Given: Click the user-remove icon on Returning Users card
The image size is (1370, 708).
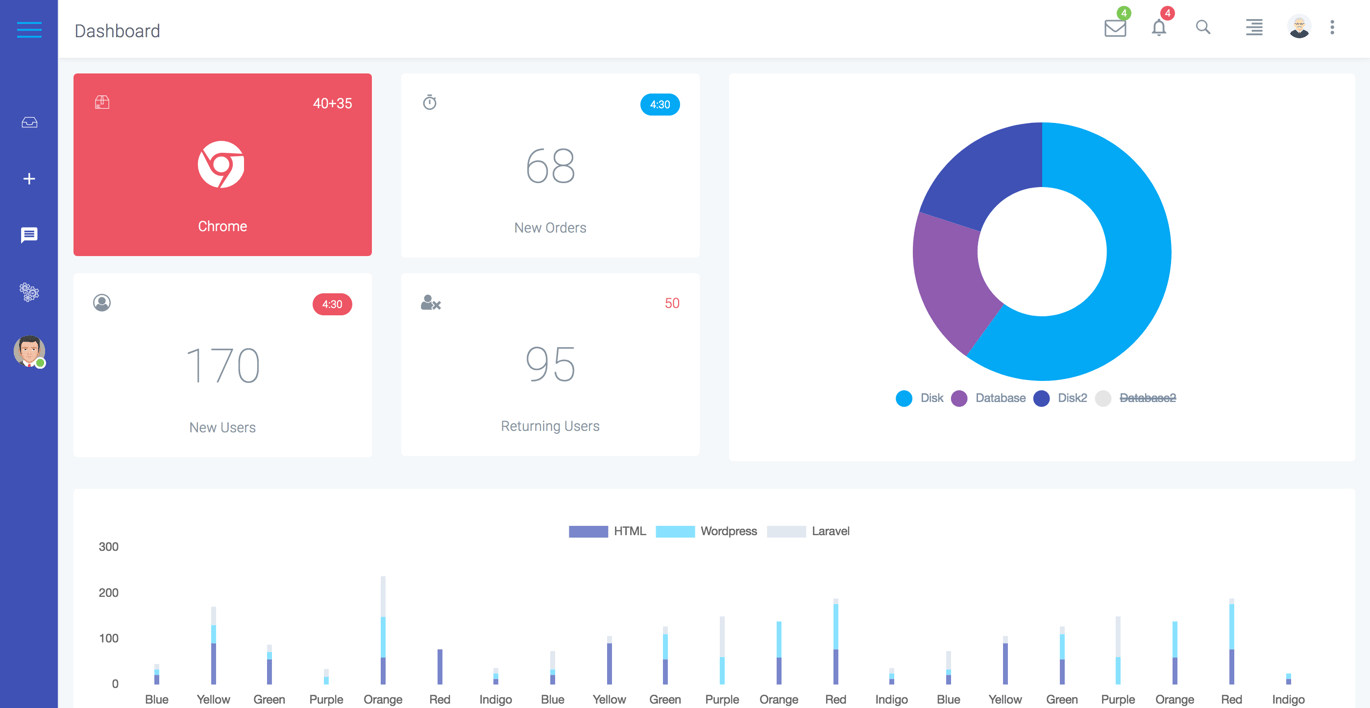Looking at the screenshot, I should coord(431,302).
